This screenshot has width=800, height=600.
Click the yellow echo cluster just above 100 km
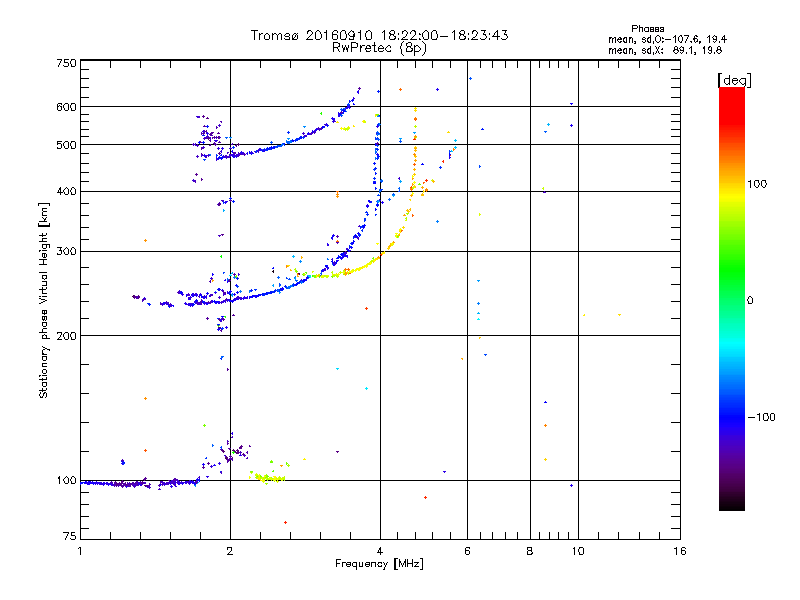(x=267, y=478)
